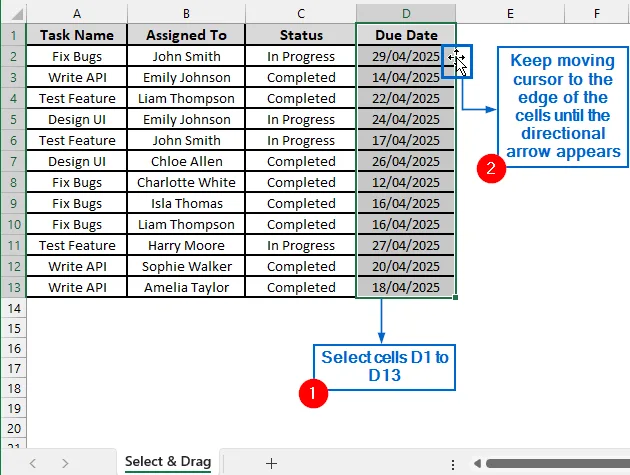The width and height of the screenshot is (630, 475).
Task: Click the Charlotte White cell
Action: [186, 182]
